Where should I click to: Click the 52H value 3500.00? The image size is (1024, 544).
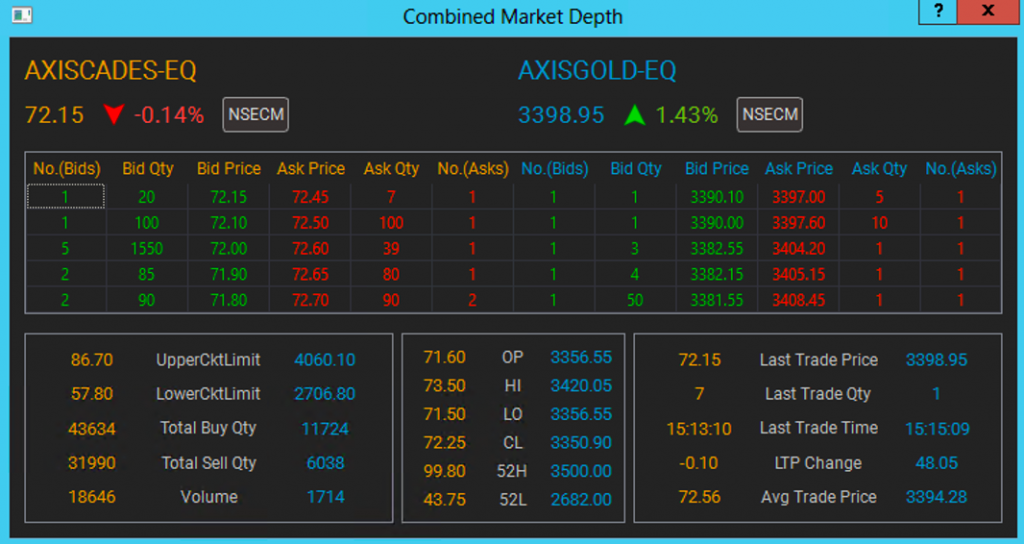[x=581, y=471]
